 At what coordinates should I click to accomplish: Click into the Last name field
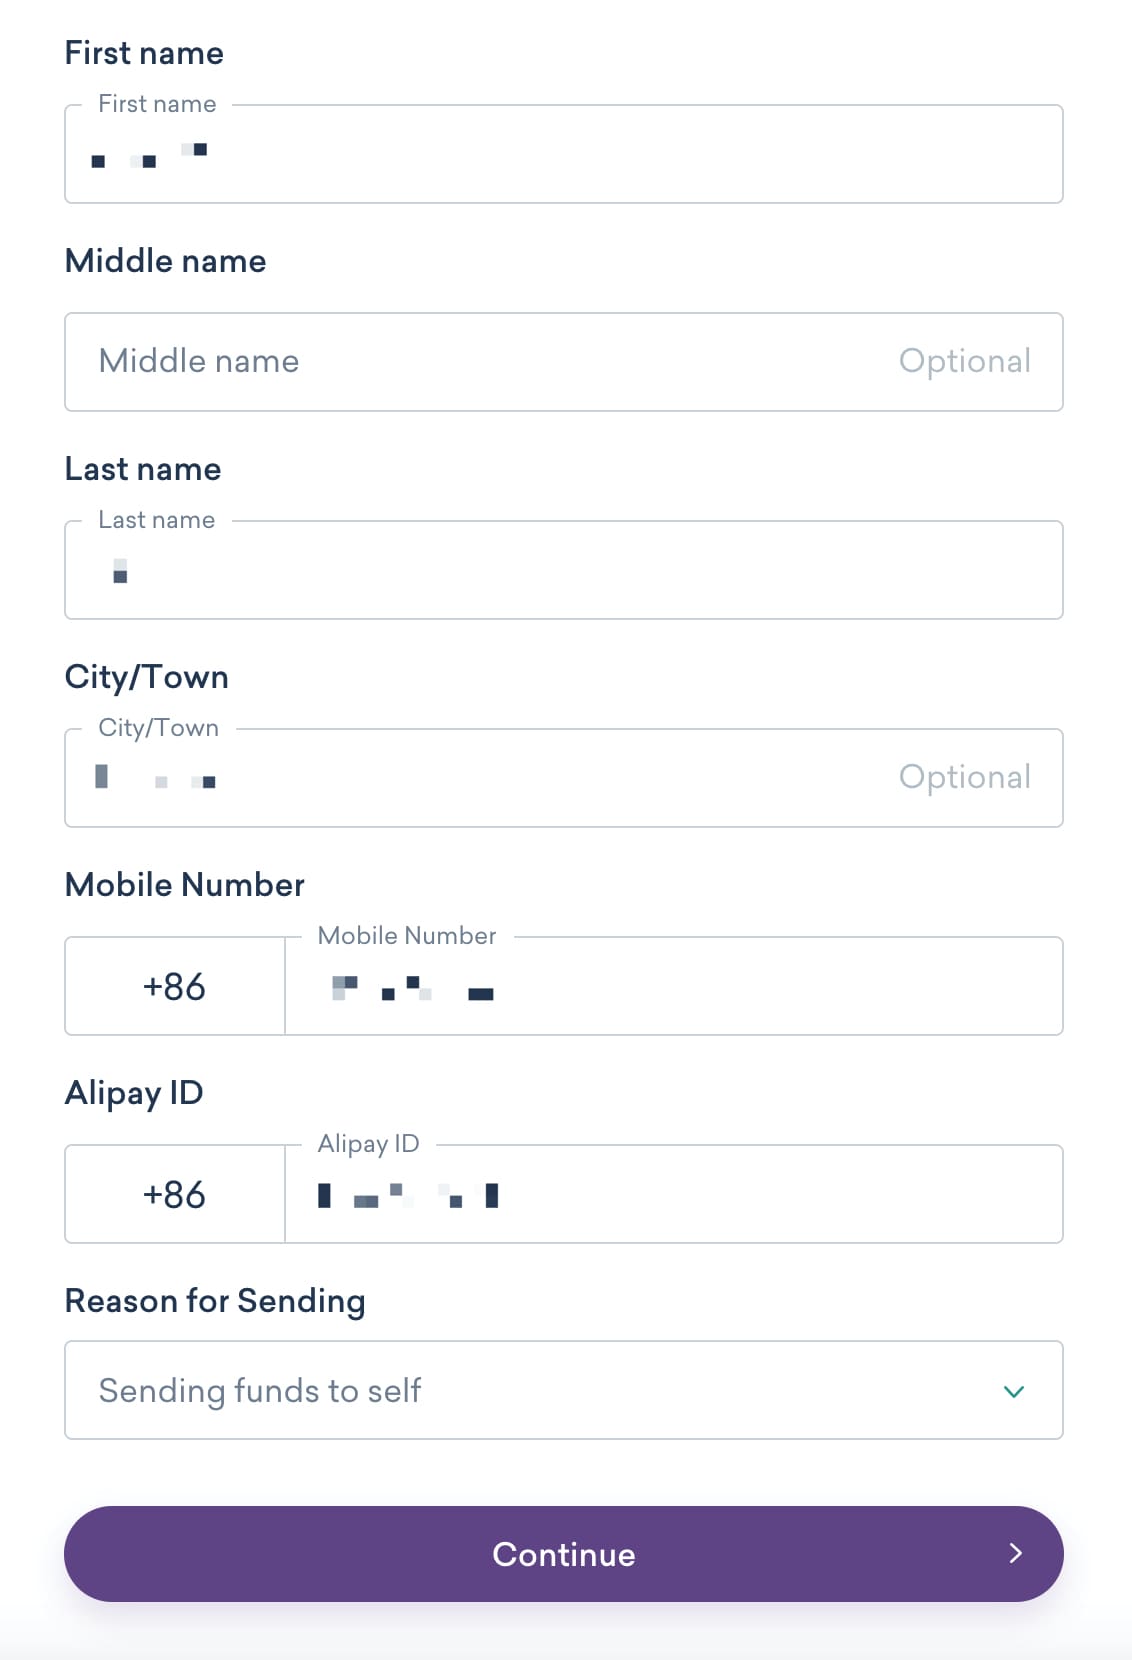coord(563,571)
